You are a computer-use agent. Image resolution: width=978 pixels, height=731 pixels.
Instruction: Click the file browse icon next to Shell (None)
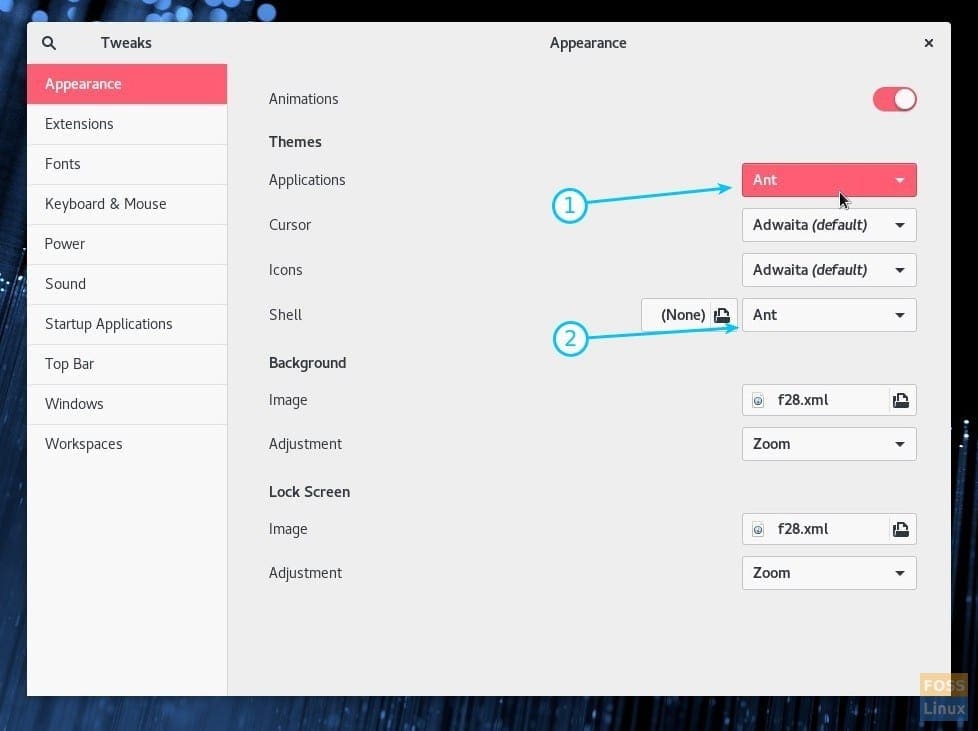coord(722,315)
